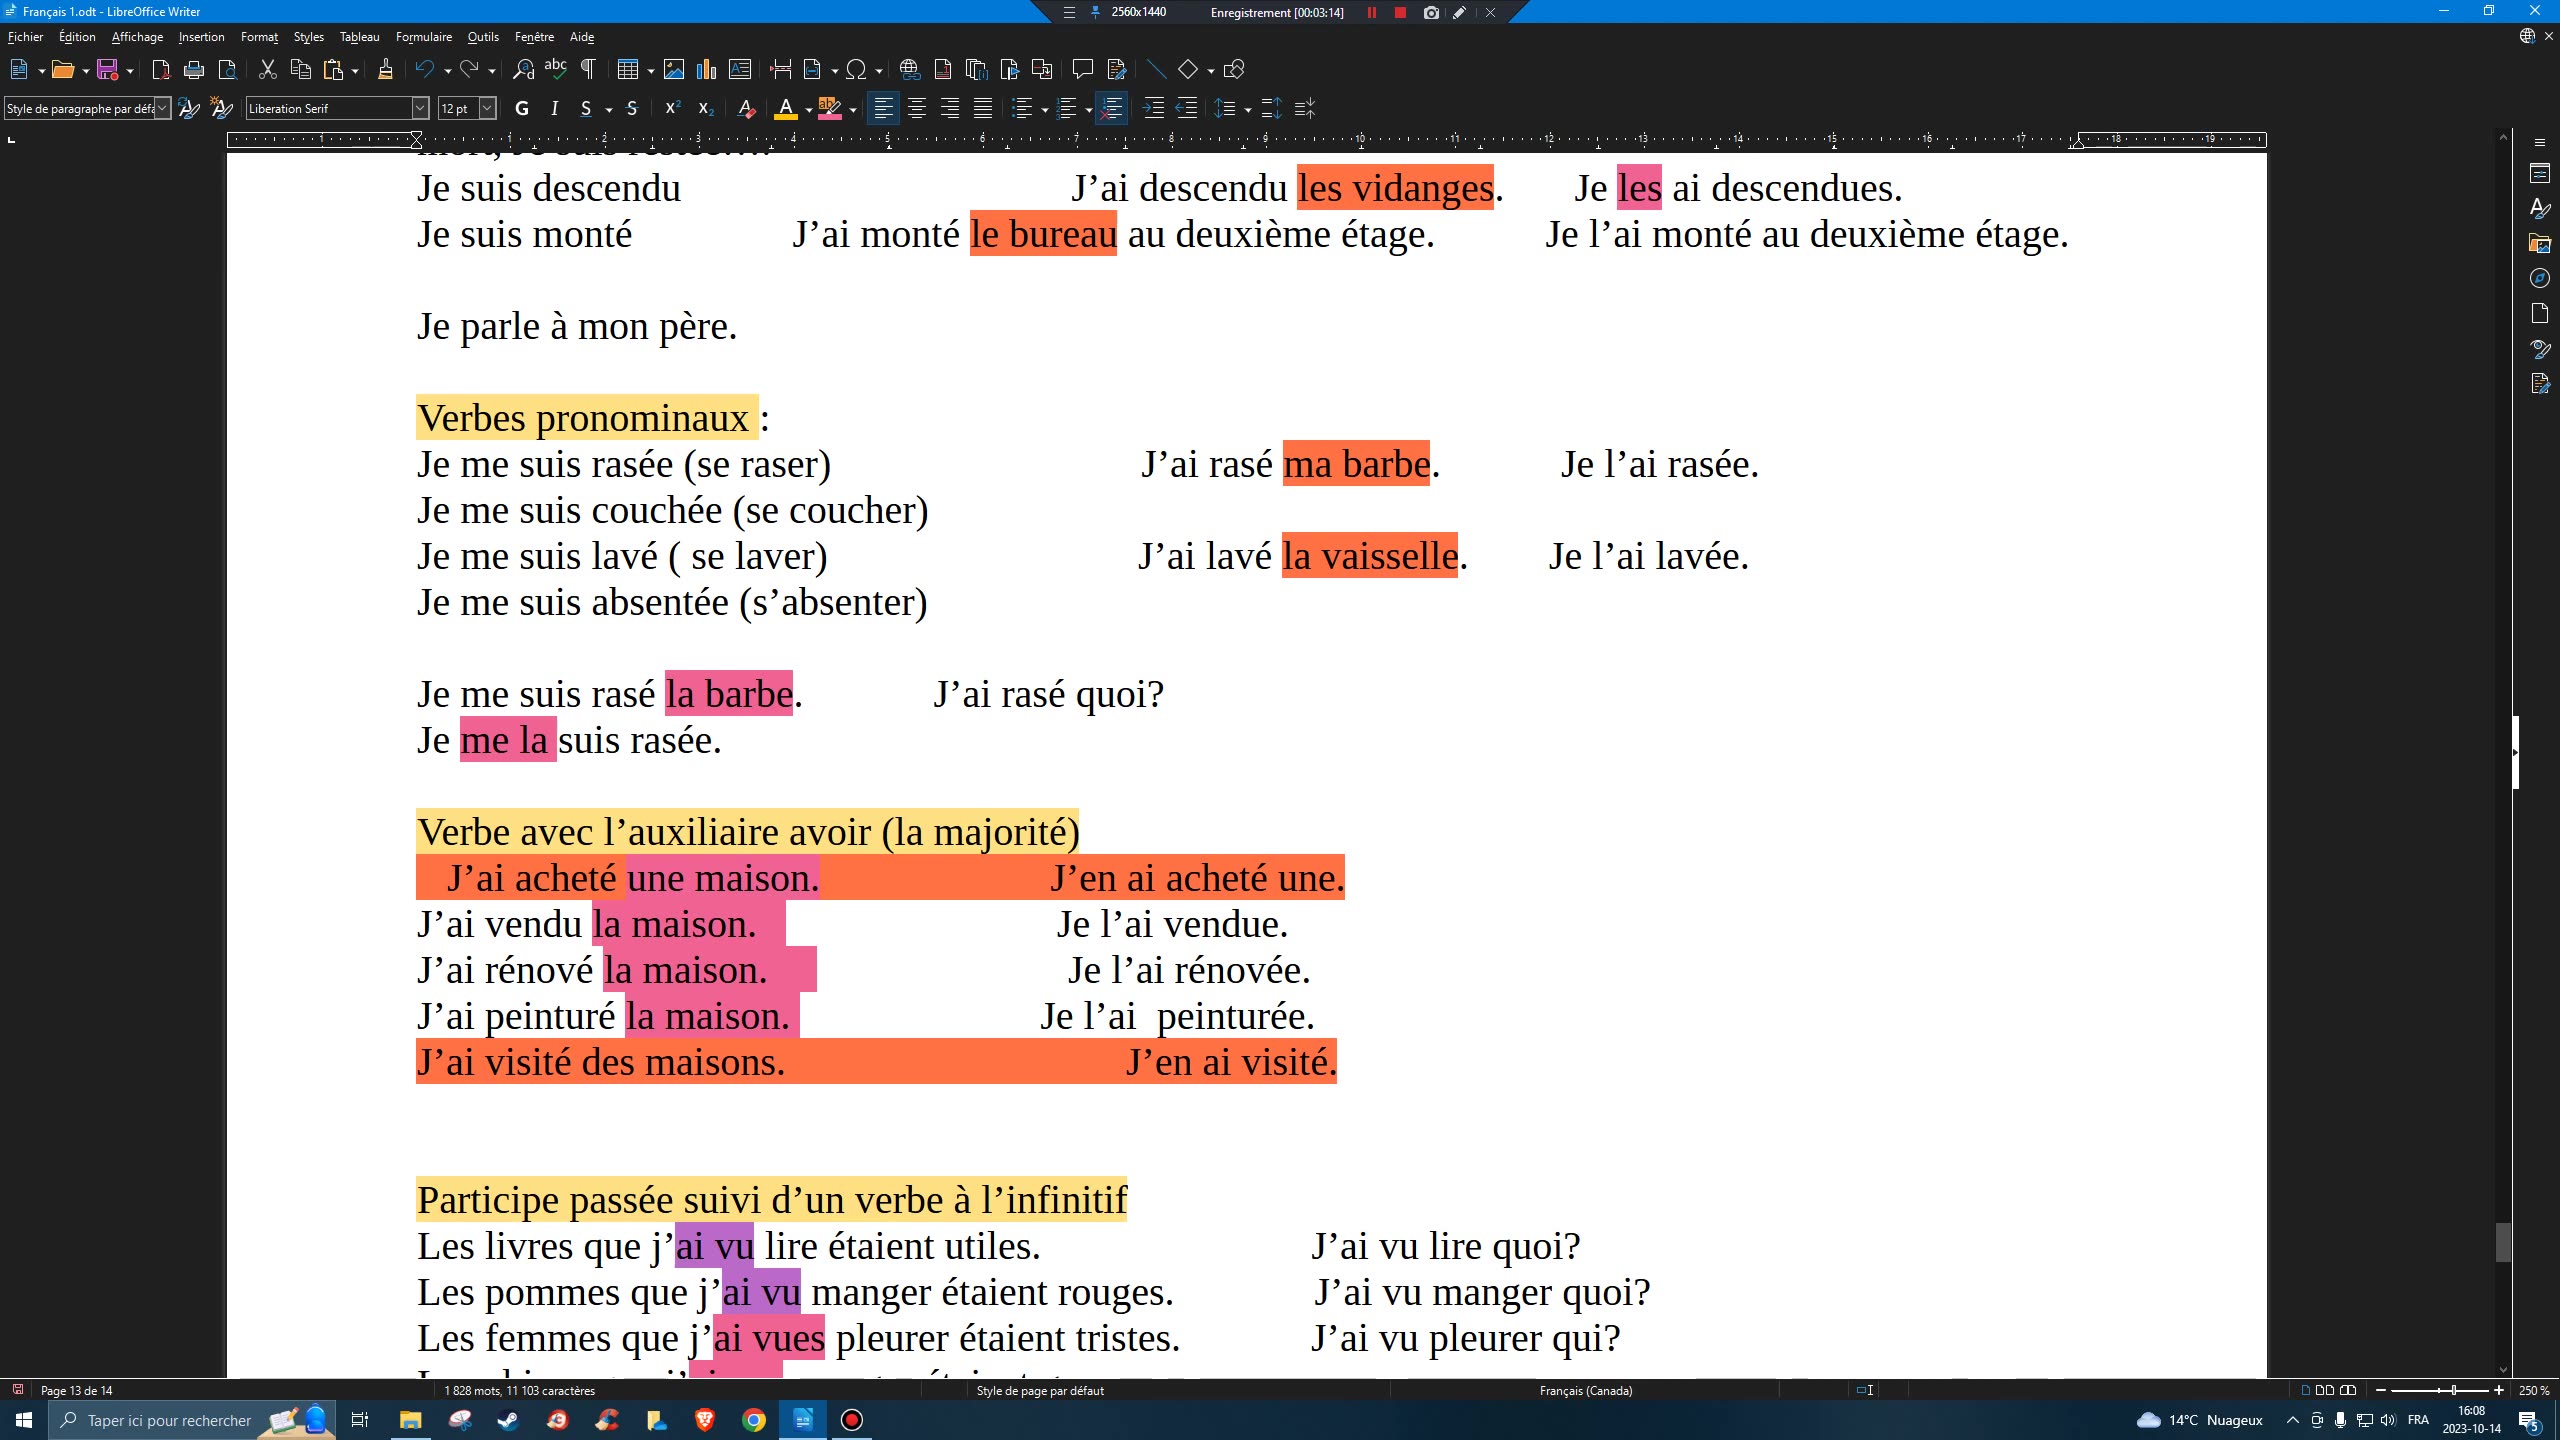2560x1440 pixels.
Task: Insert a chart from the toolbar
Action: (708, 68)
